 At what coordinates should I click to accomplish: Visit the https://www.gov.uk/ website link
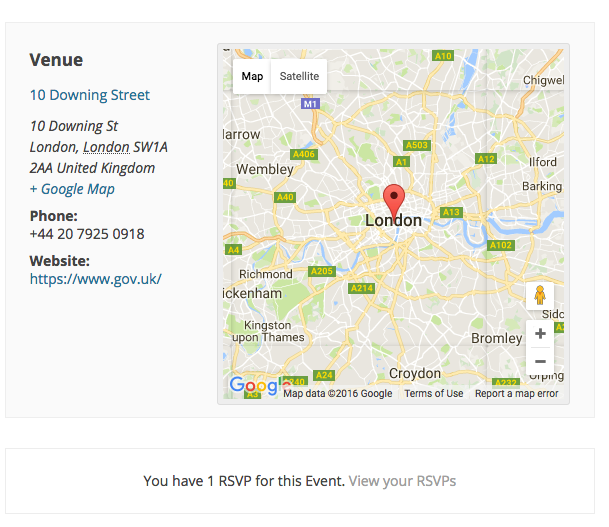(95, 279)
